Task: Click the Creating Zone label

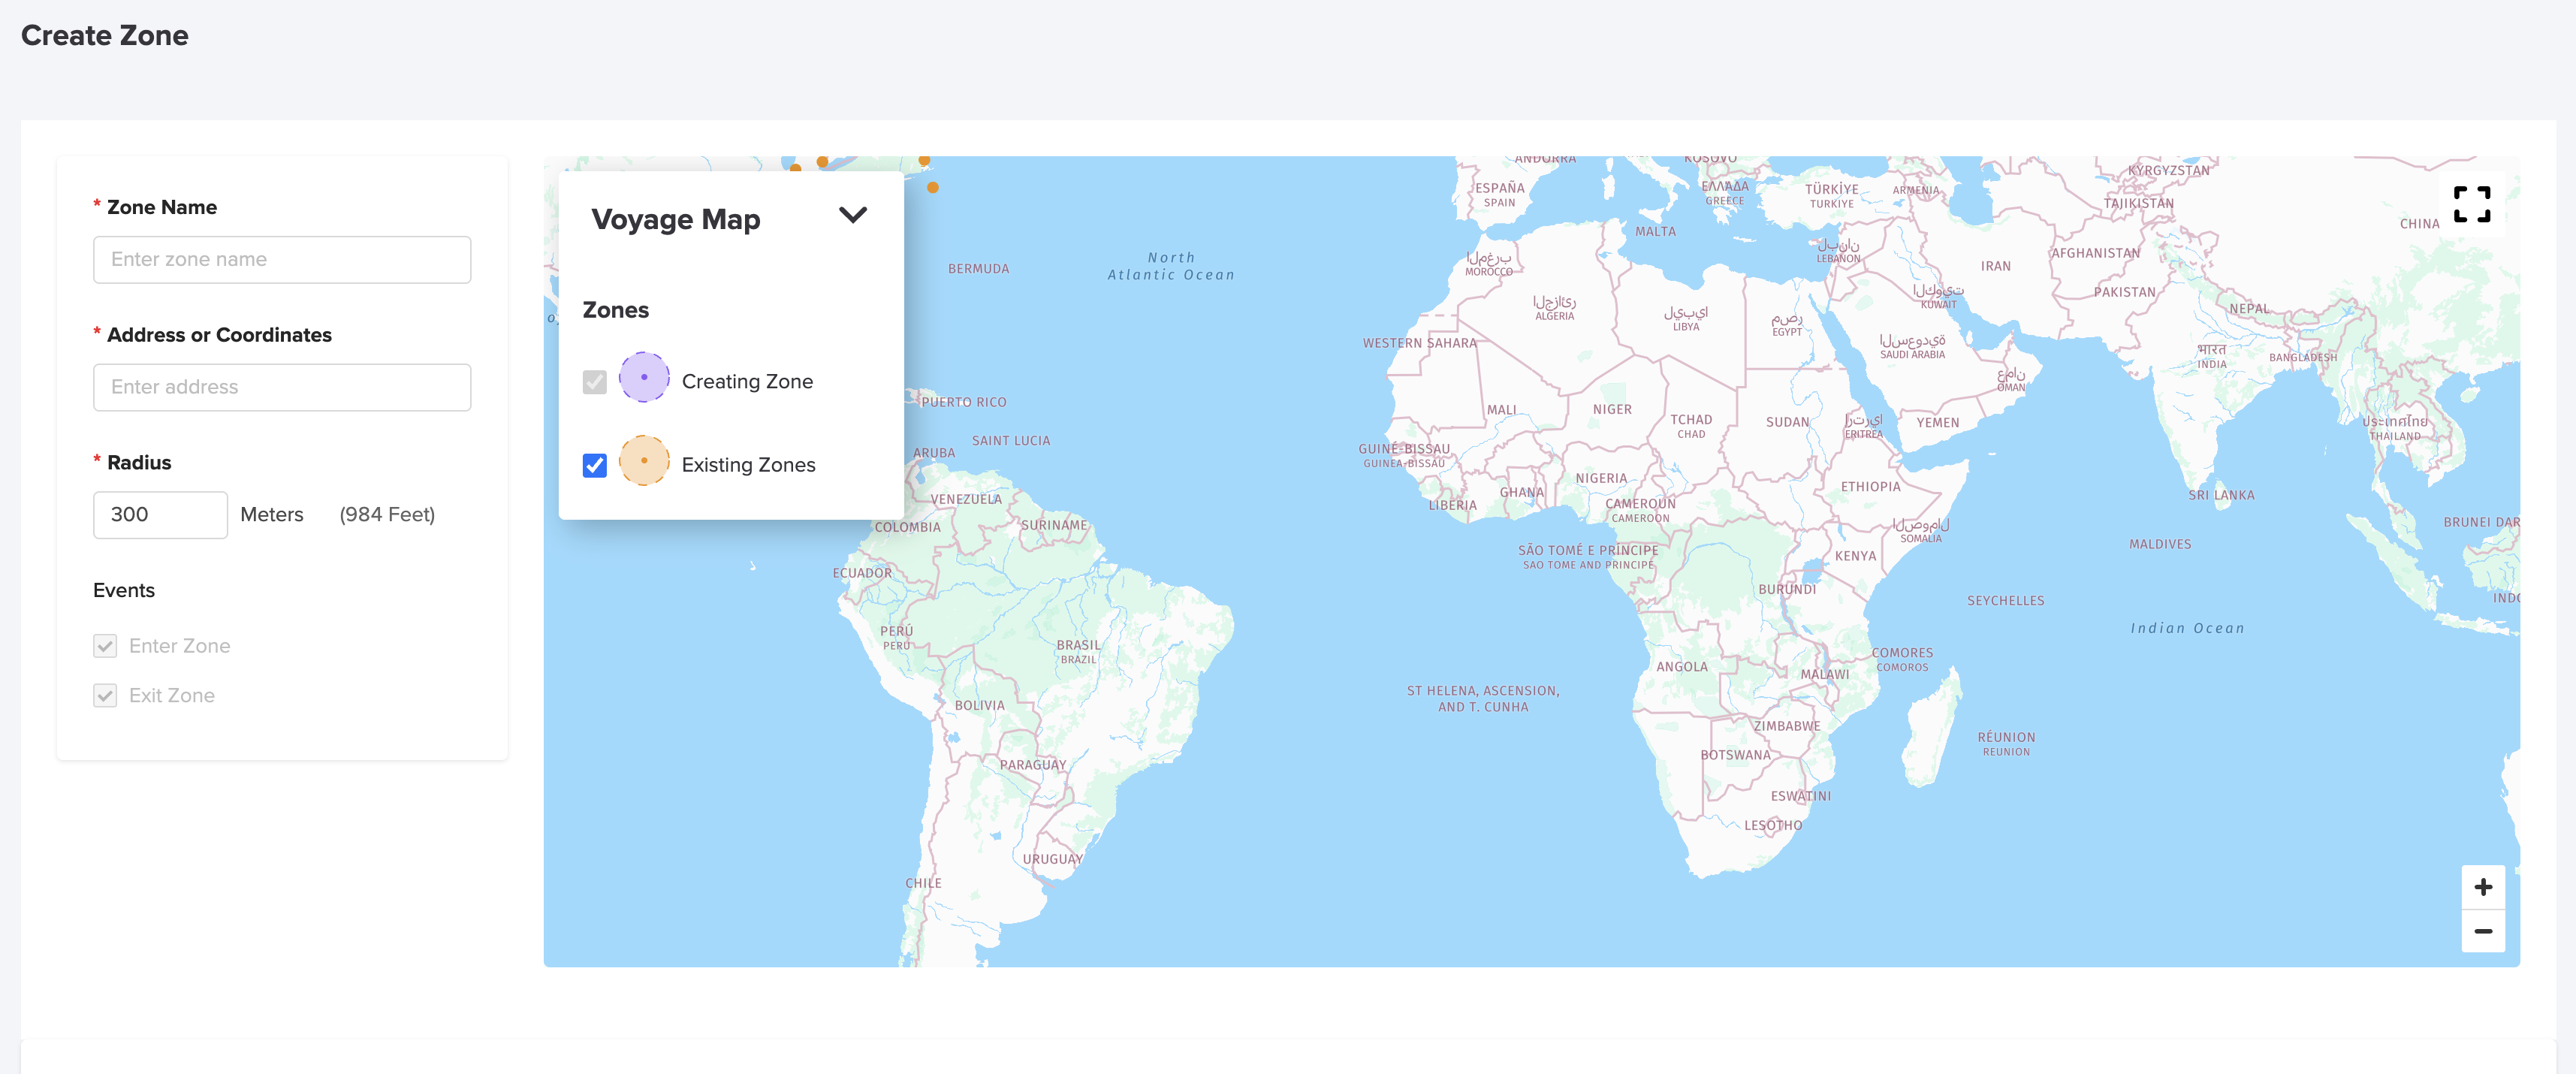Action: click(x=747, y=382)
